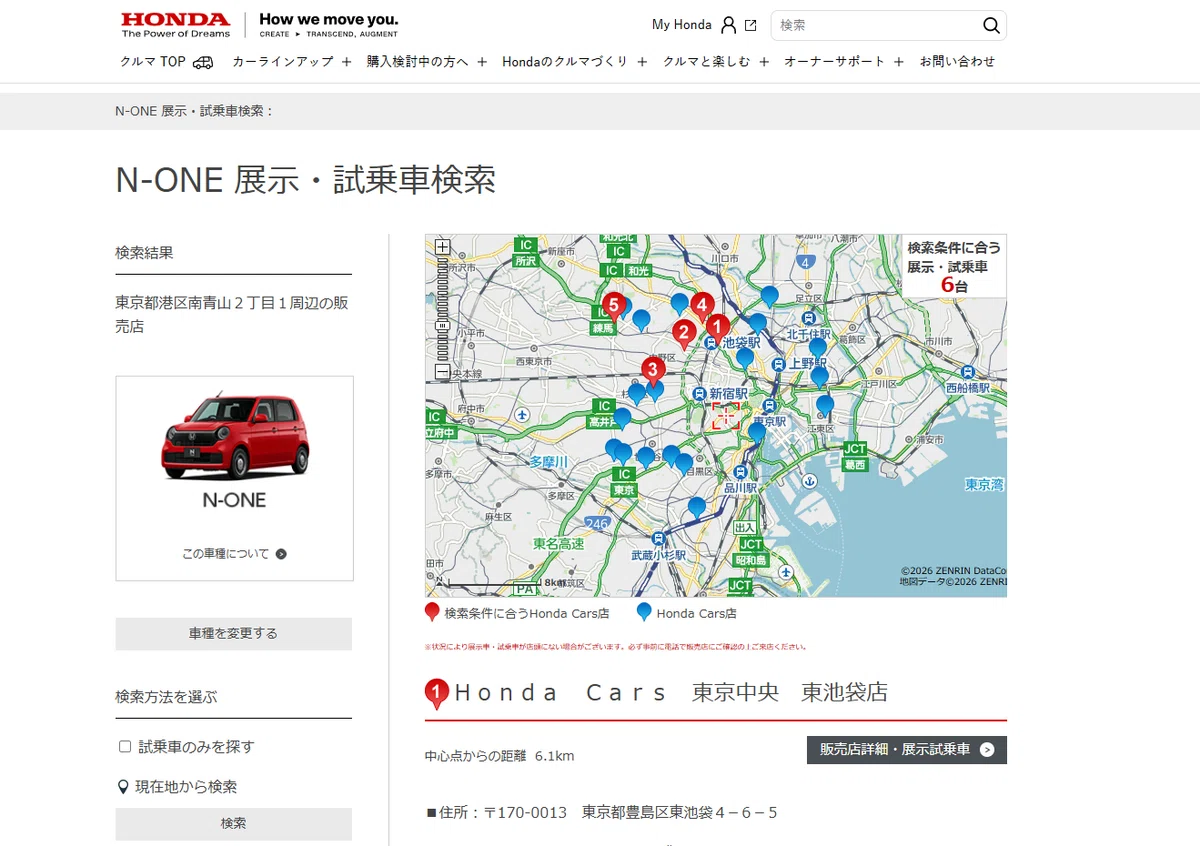Zoom out the map with minus button
The image size is (1200, 846).
(443, 372)
